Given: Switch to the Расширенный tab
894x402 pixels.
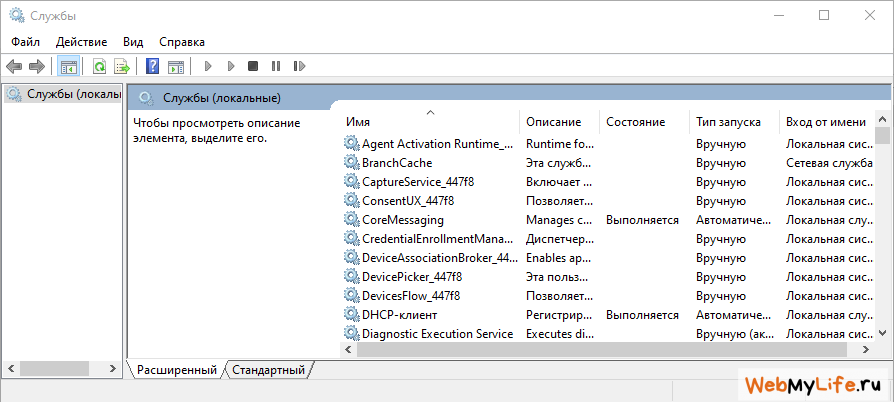Looking at the screenshot, I should point(176,370).
